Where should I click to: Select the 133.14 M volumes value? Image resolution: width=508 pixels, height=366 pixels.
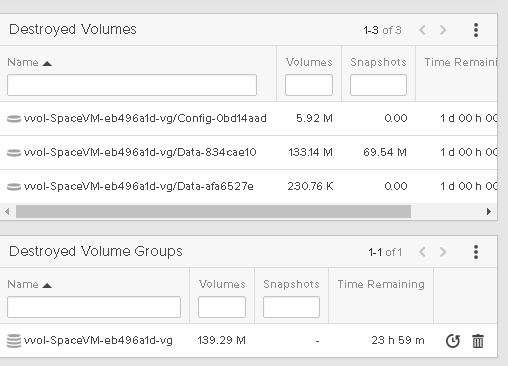[x=310, y=152]
